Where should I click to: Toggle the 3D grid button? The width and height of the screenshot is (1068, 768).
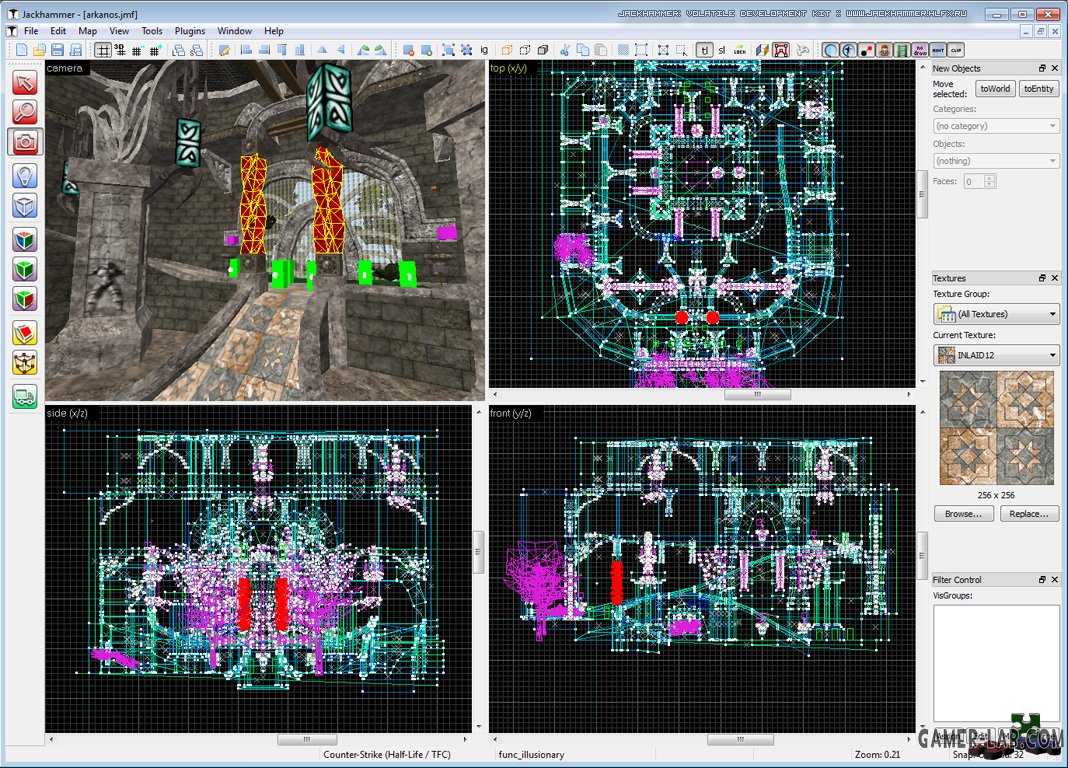pyautogui.click(x=120, y=50)
